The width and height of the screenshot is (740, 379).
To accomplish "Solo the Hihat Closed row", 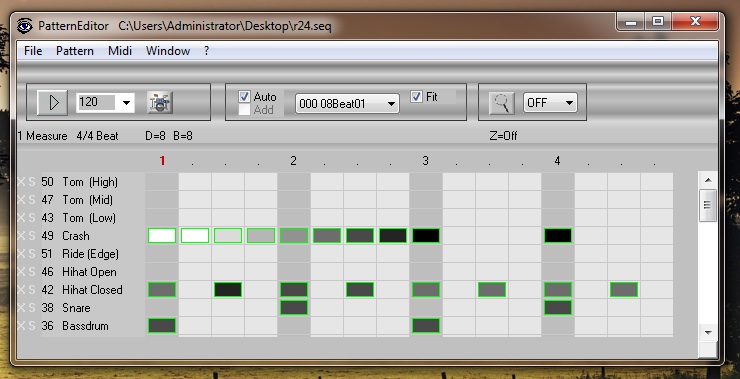I will click(32, 290).
